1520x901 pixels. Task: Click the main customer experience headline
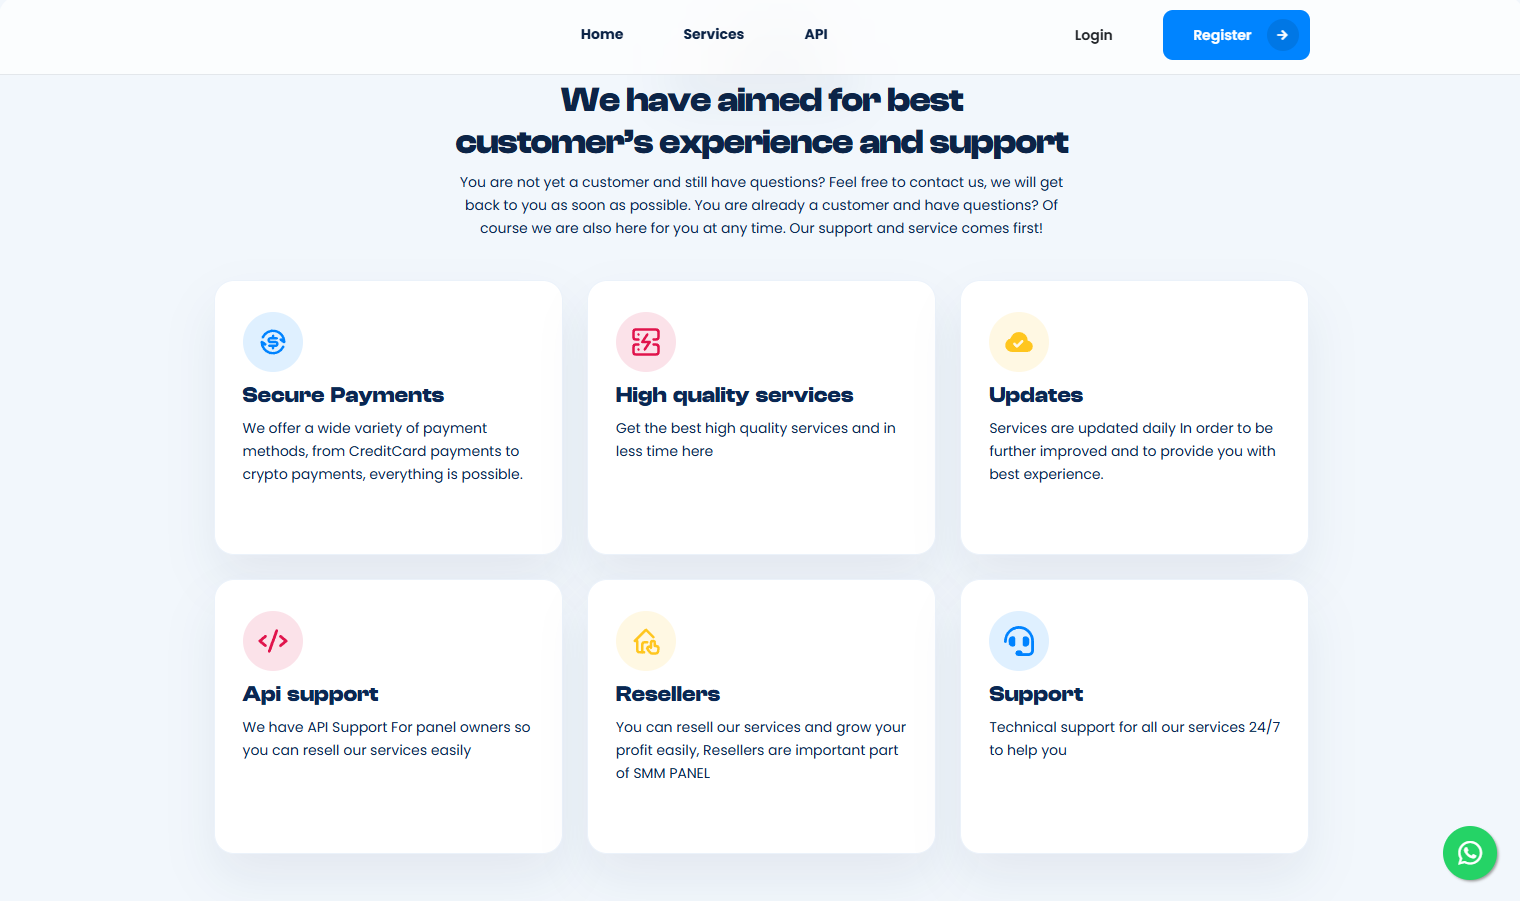761,121
